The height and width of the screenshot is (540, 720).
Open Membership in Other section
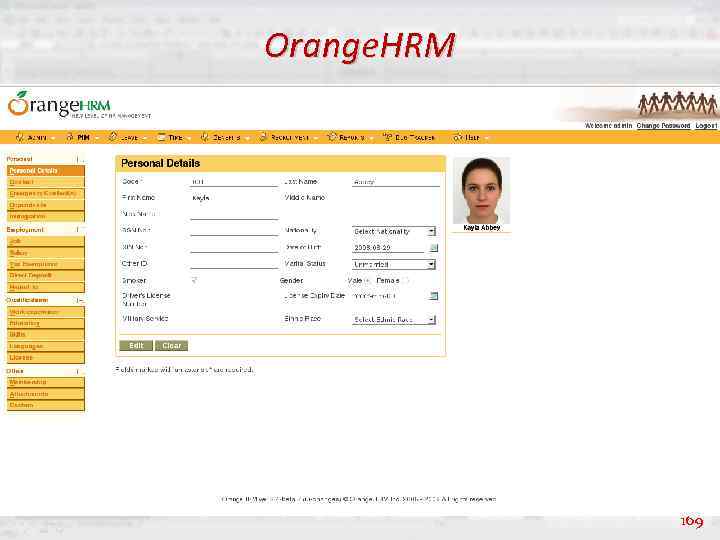(46, 382)
